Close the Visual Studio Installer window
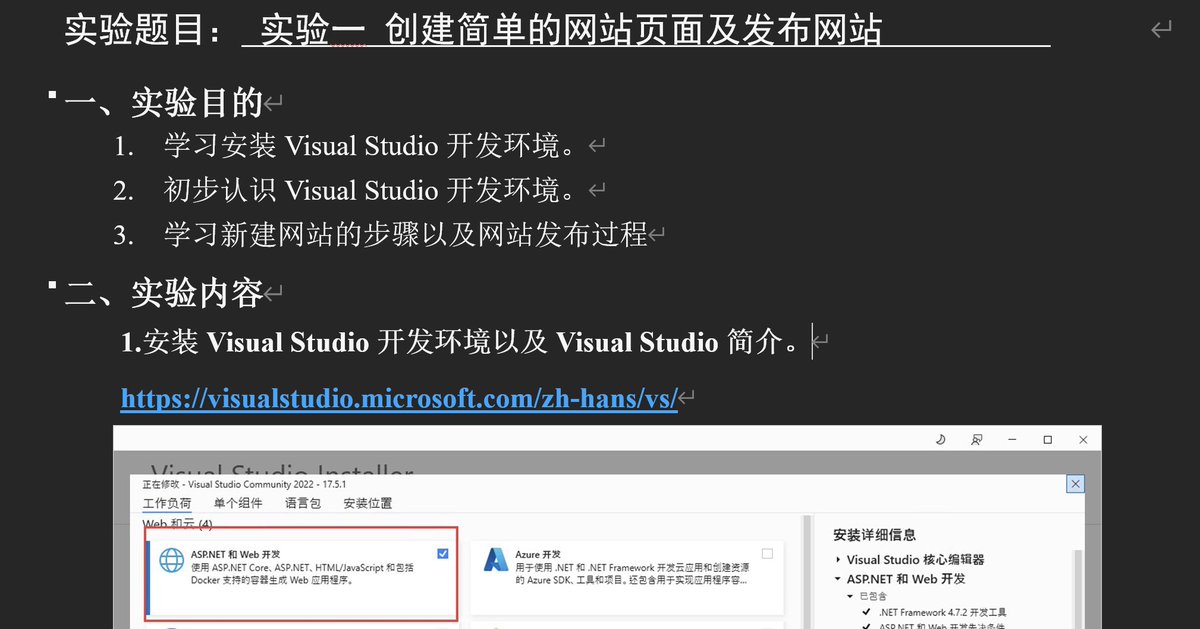Viewport: 1200px width, 629px height. tap(1083, 440)
